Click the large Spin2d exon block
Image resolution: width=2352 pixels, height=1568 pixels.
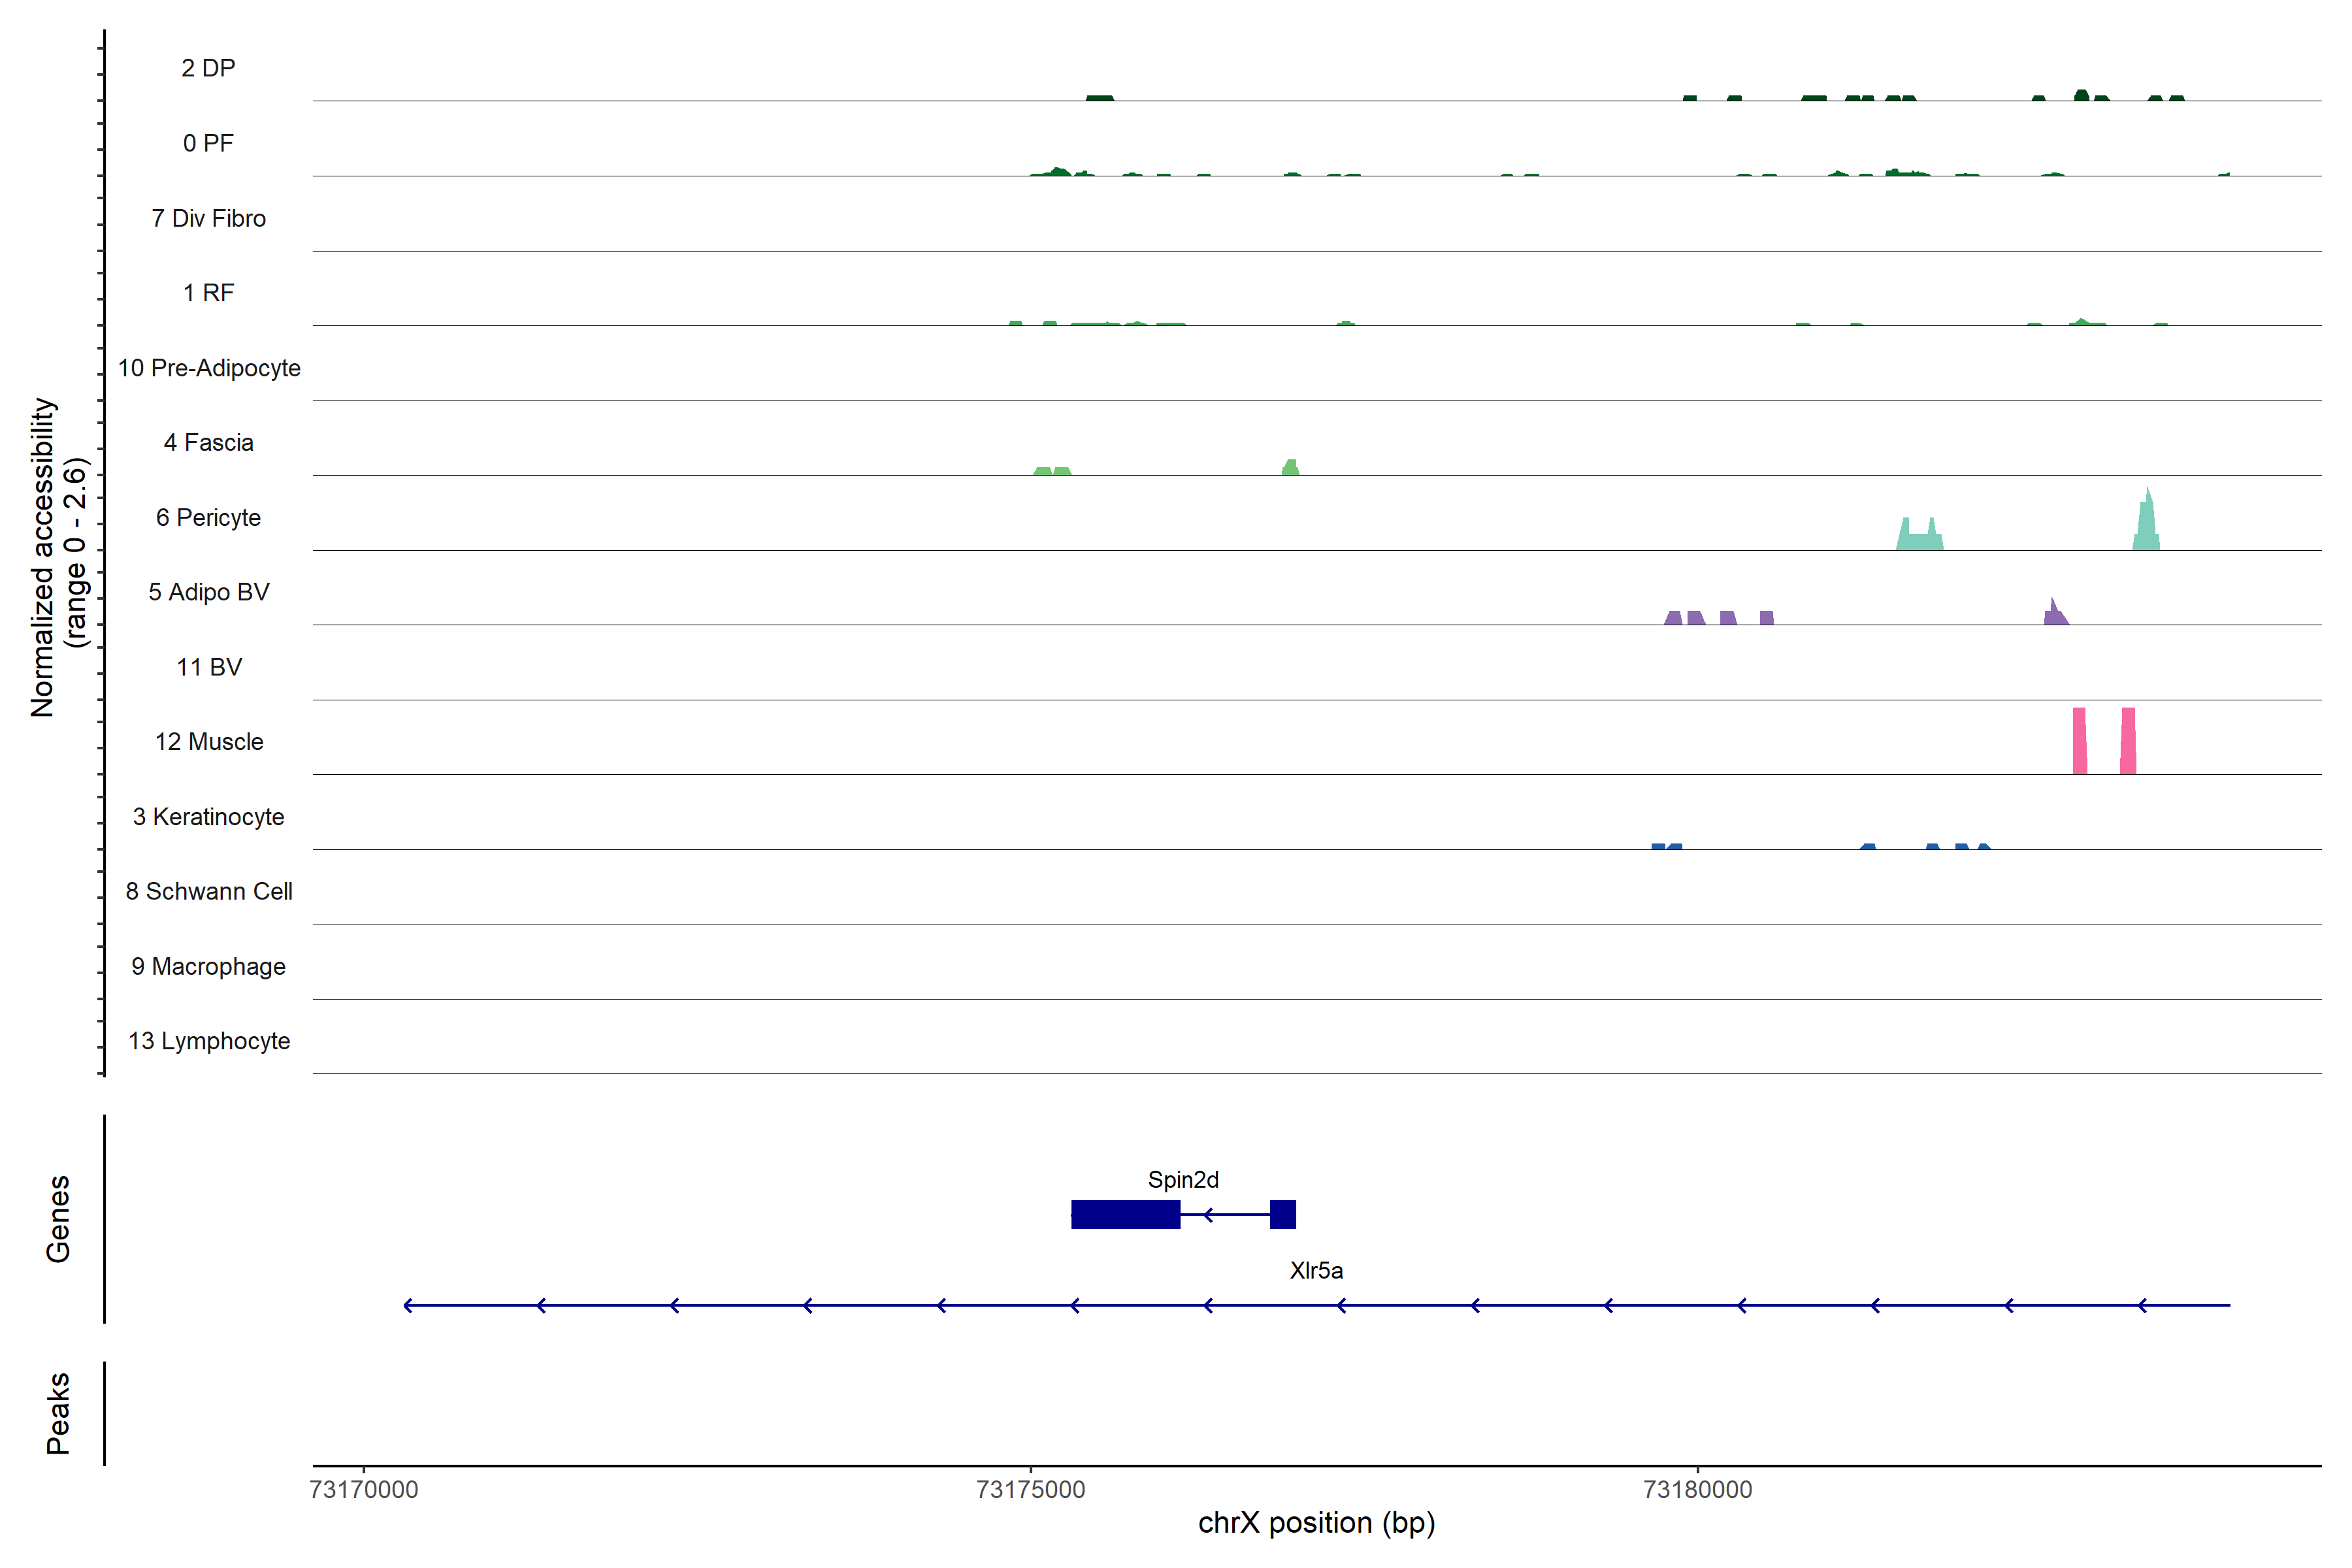(1125, 1215)
